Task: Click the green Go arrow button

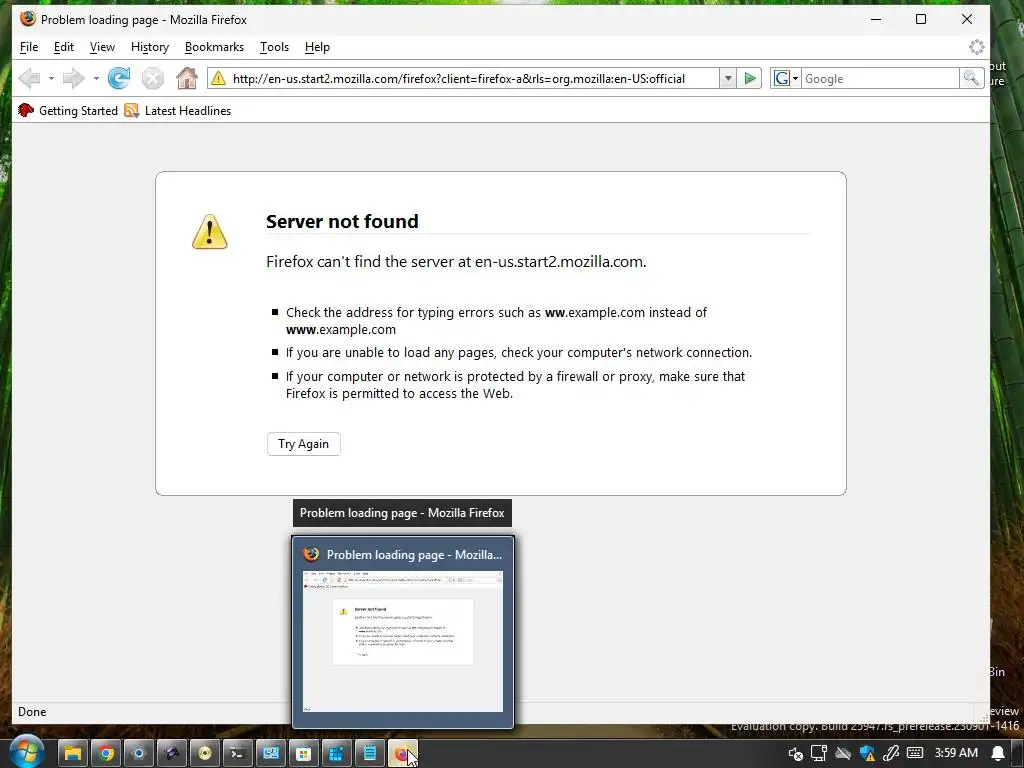Action: click(x=750, y=78)
